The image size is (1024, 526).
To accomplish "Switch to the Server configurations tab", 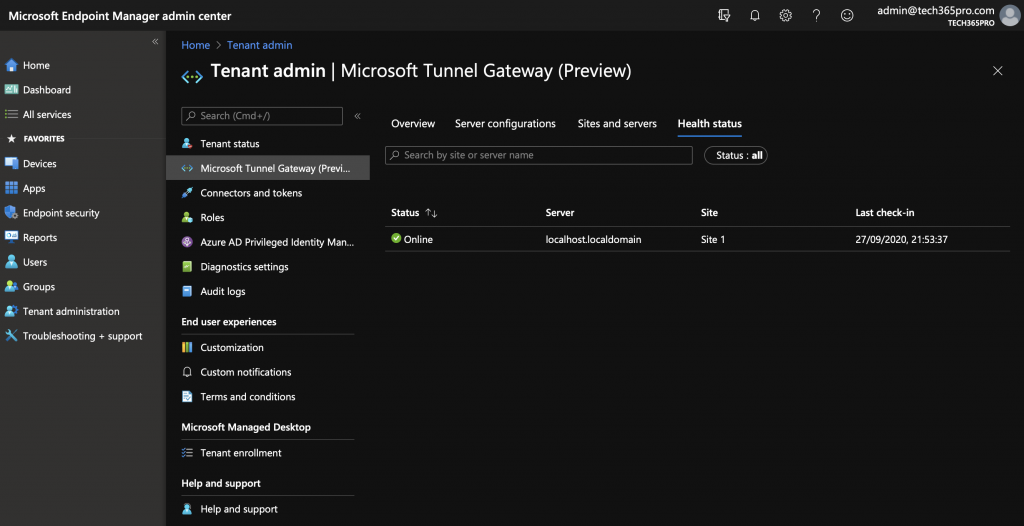I will [505, 124].
